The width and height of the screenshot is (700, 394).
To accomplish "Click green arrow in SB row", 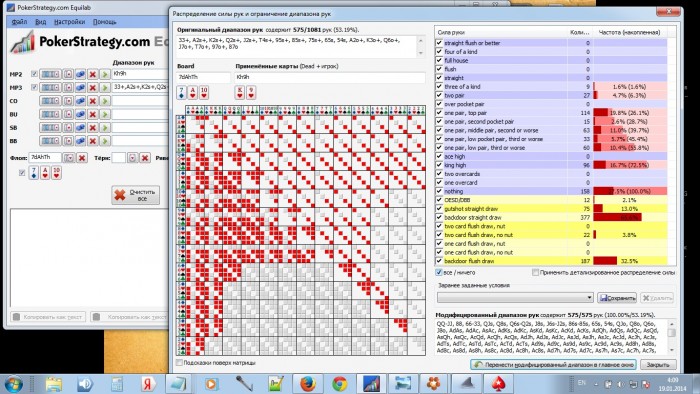I will (x=104, y=128).
